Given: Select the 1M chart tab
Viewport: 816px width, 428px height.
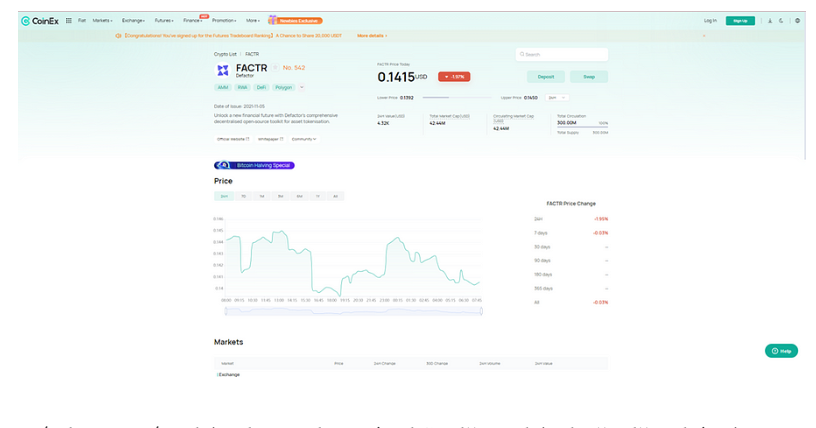Looking at the screenshot, I should pos(262,196).
